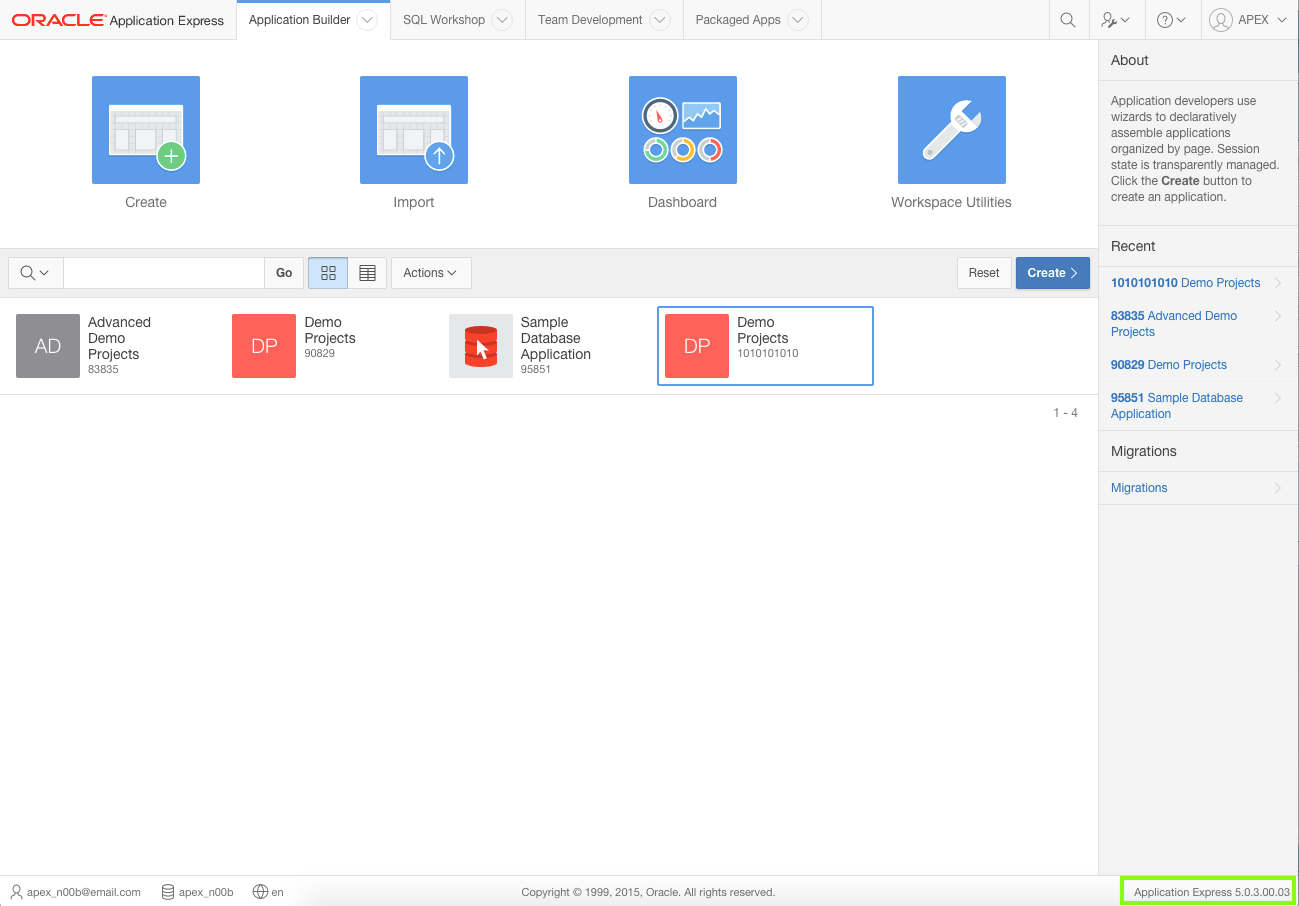
Task: Click the header search magnifier icon
Action: click(1068, 20)
